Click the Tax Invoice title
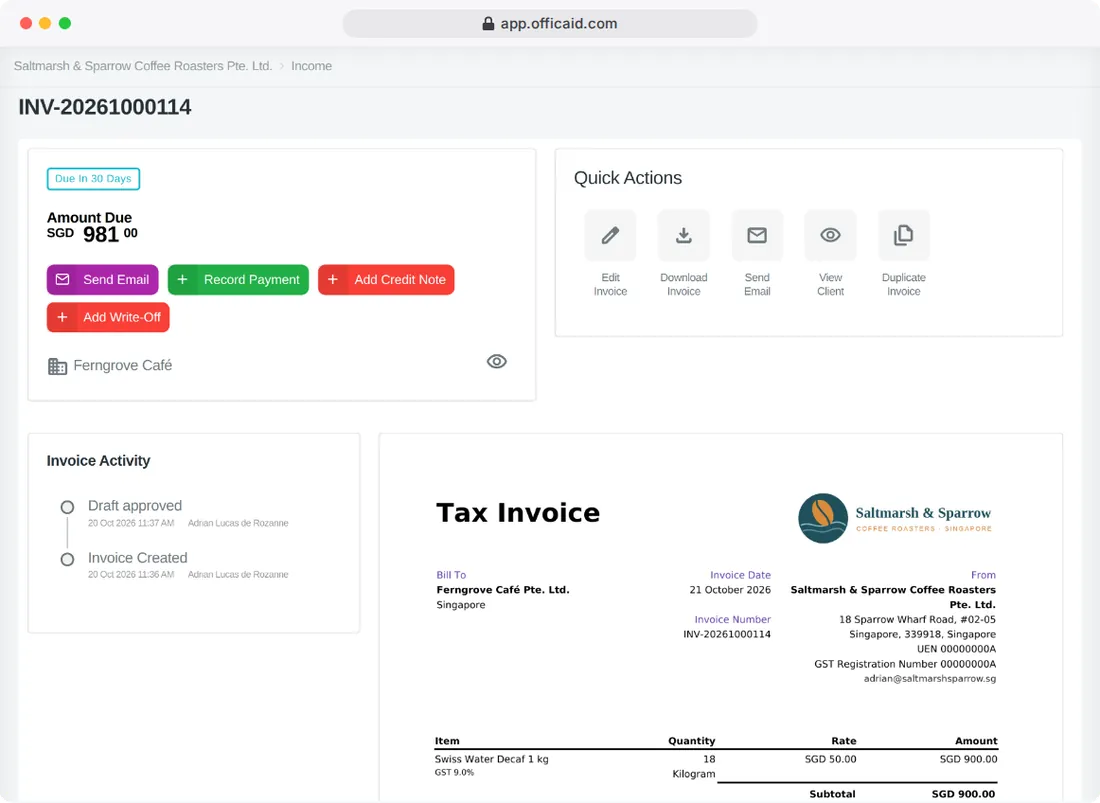1100x803 pixels. (518, 513)
